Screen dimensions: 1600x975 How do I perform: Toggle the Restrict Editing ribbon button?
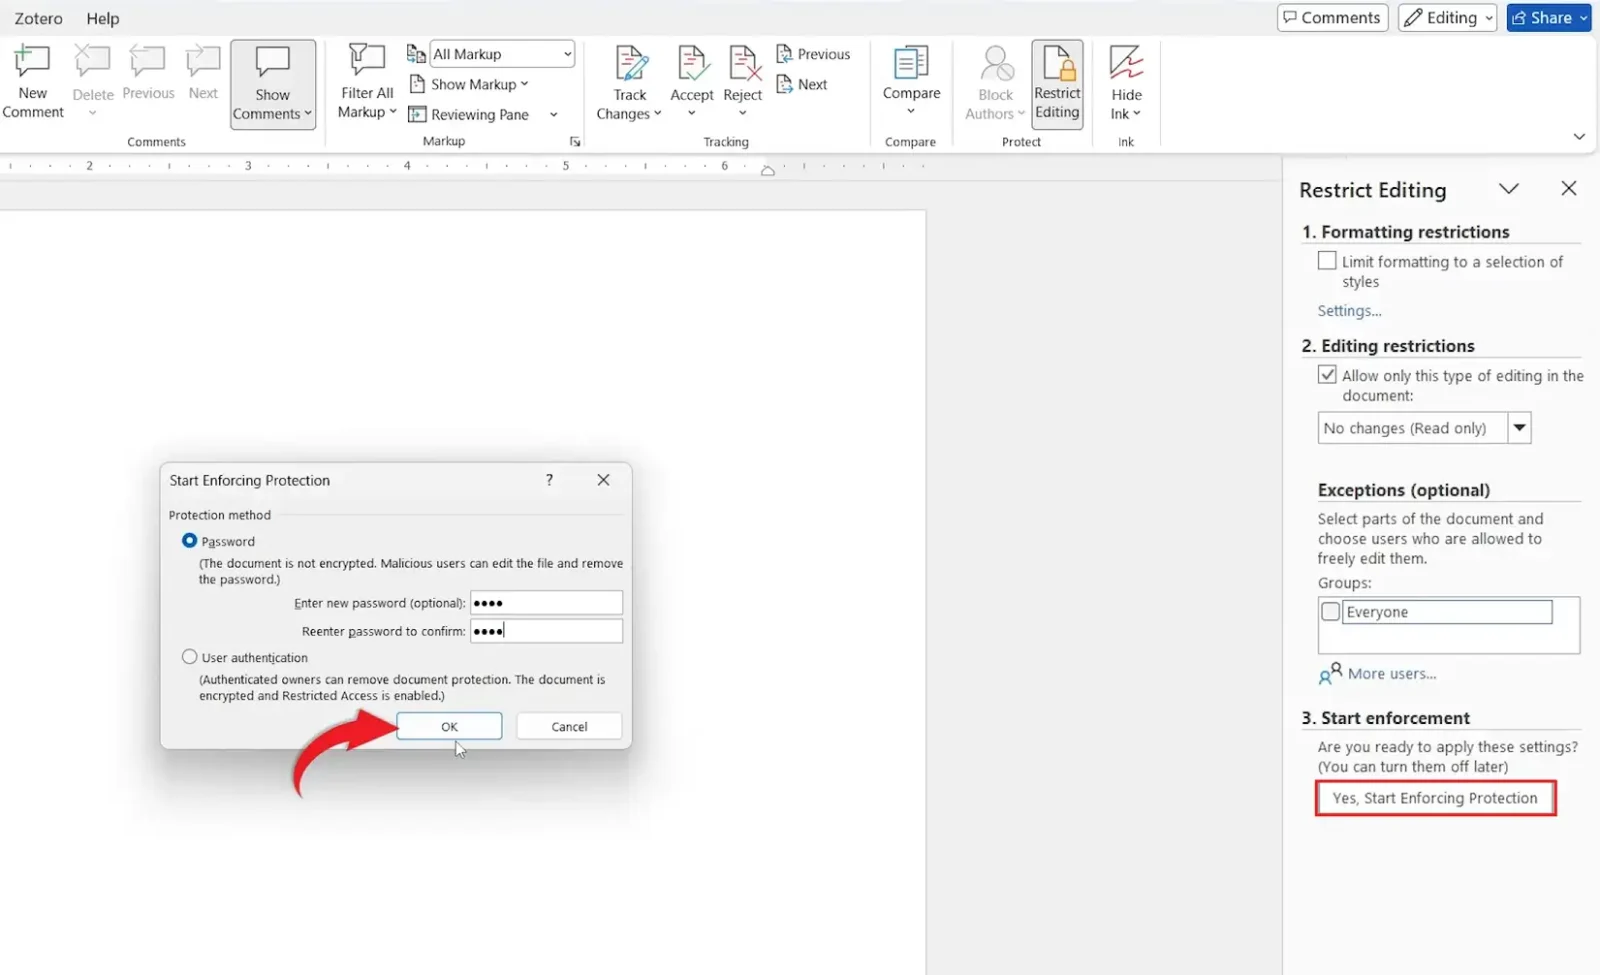1057,84
